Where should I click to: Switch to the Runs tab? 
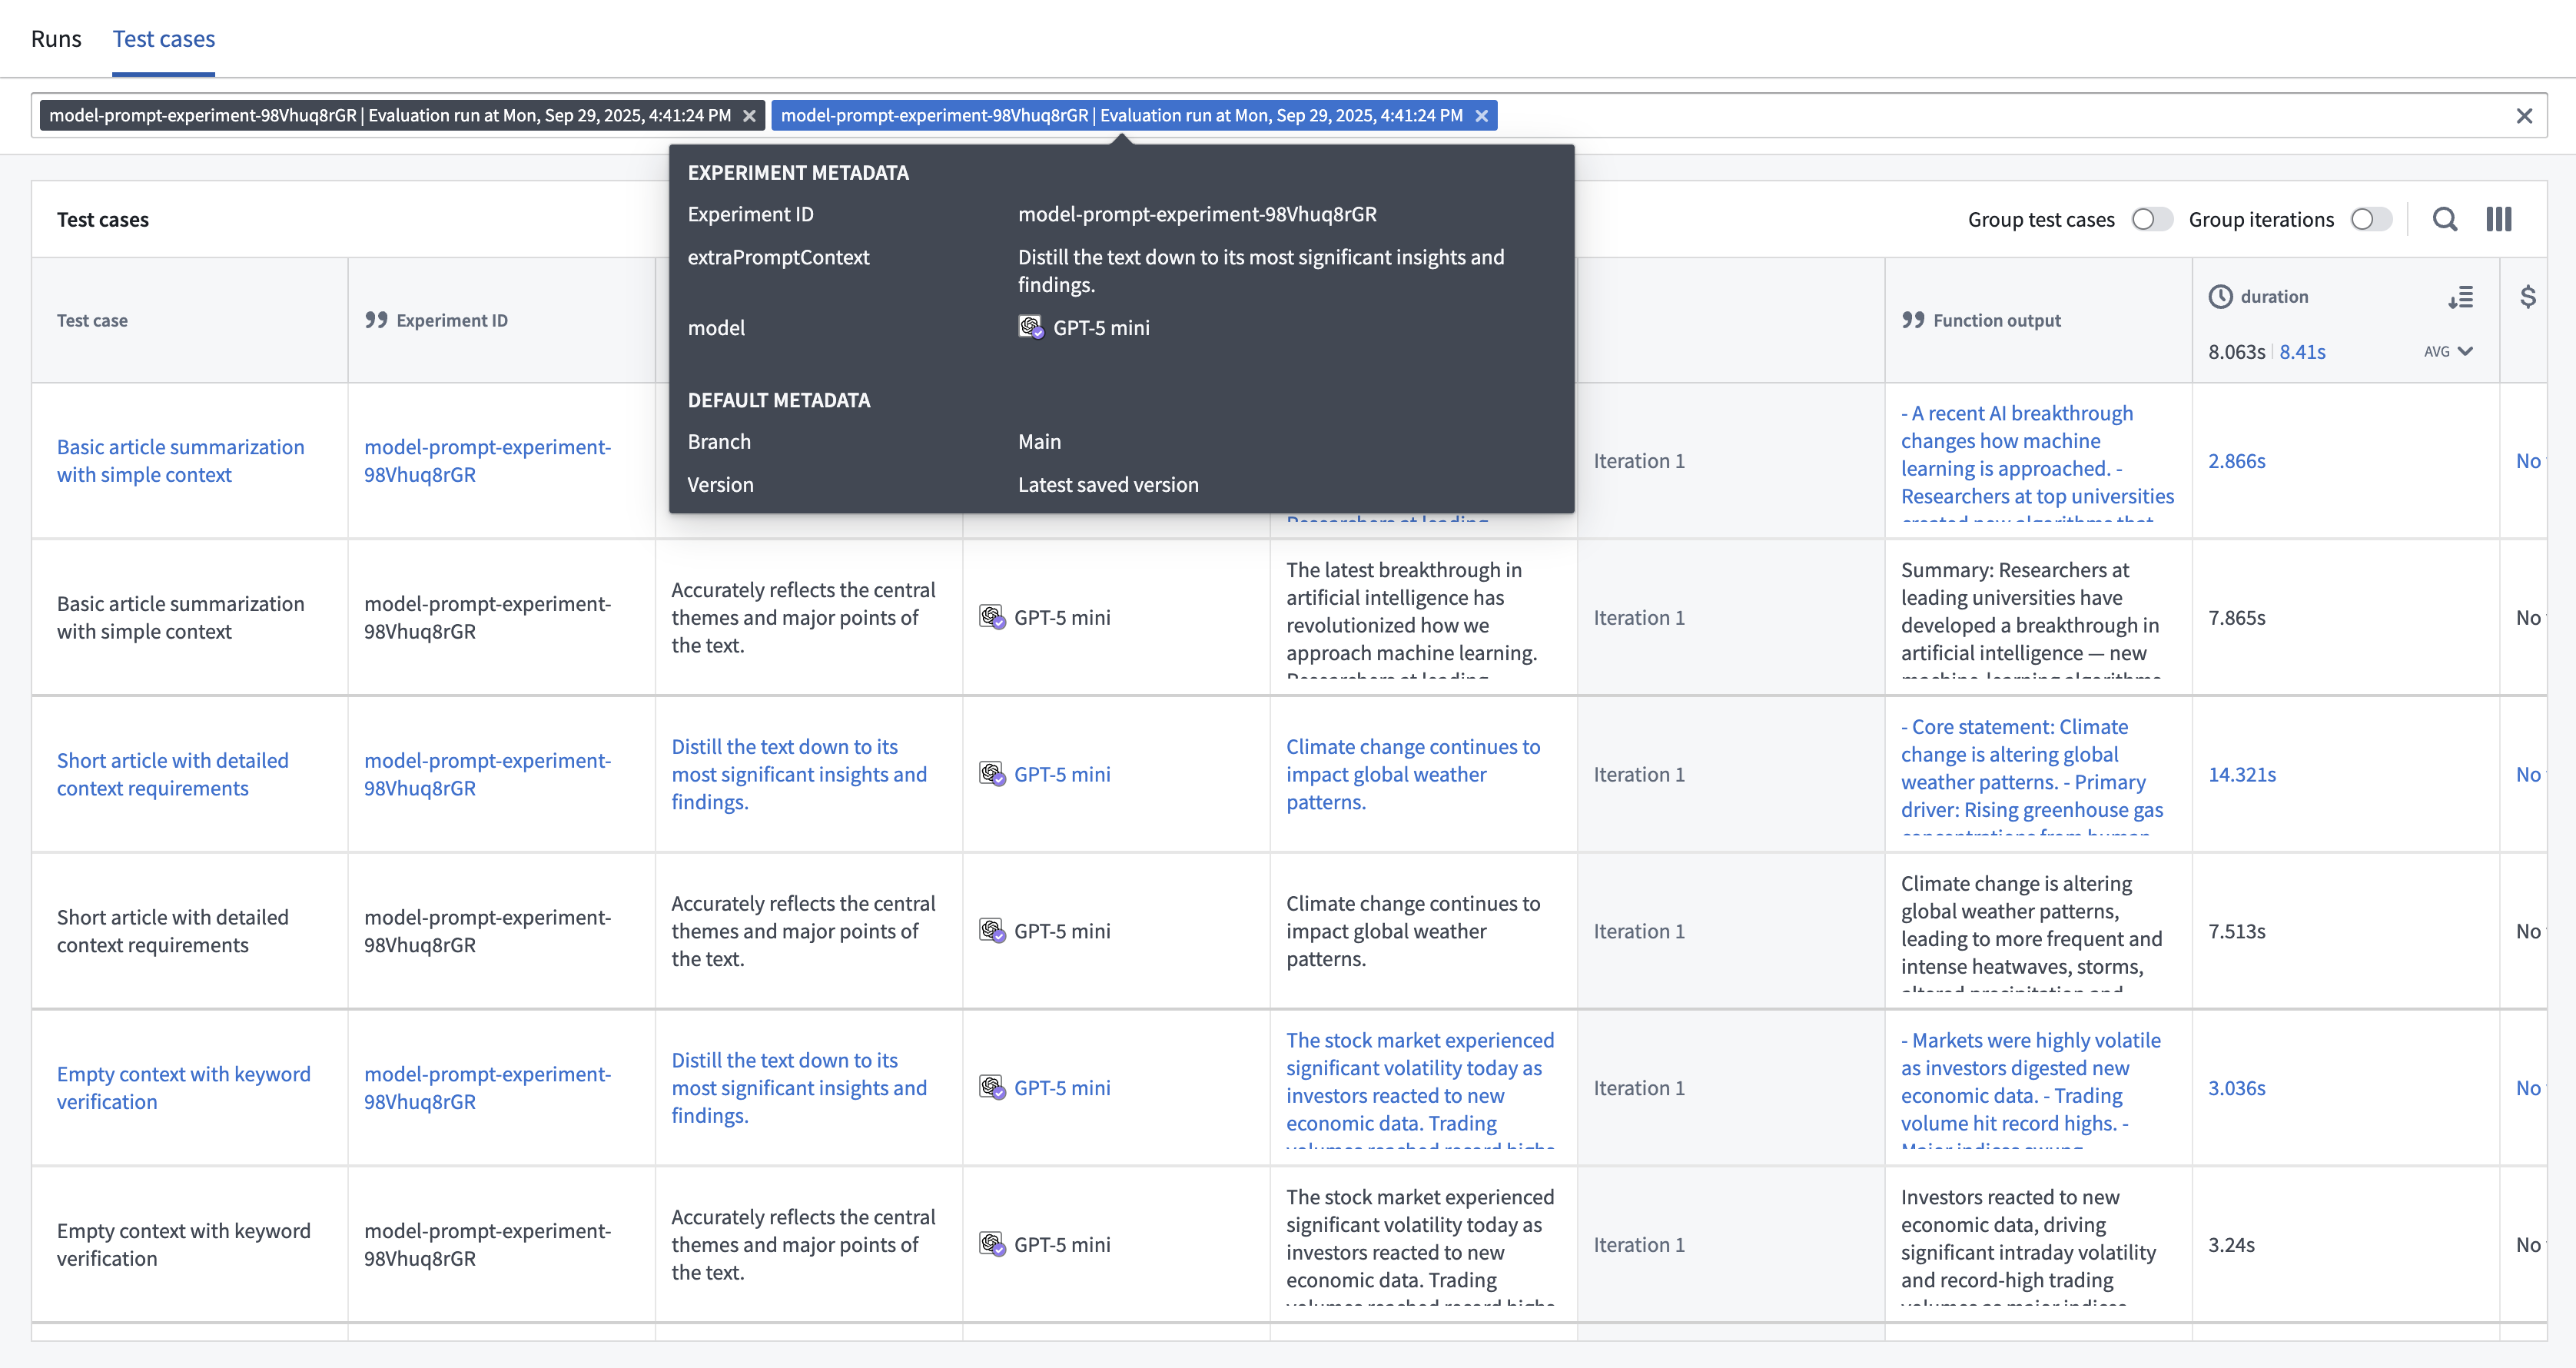pos(56,38)
